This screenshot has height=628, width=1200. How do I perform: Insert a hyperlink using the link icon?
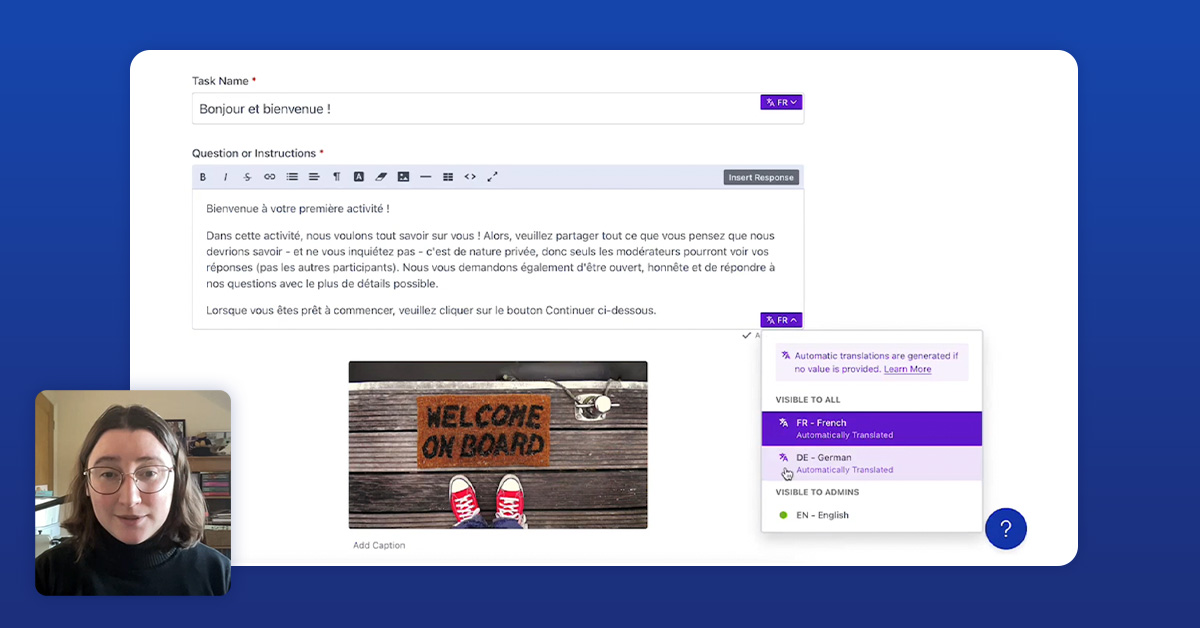coord(269,177)
